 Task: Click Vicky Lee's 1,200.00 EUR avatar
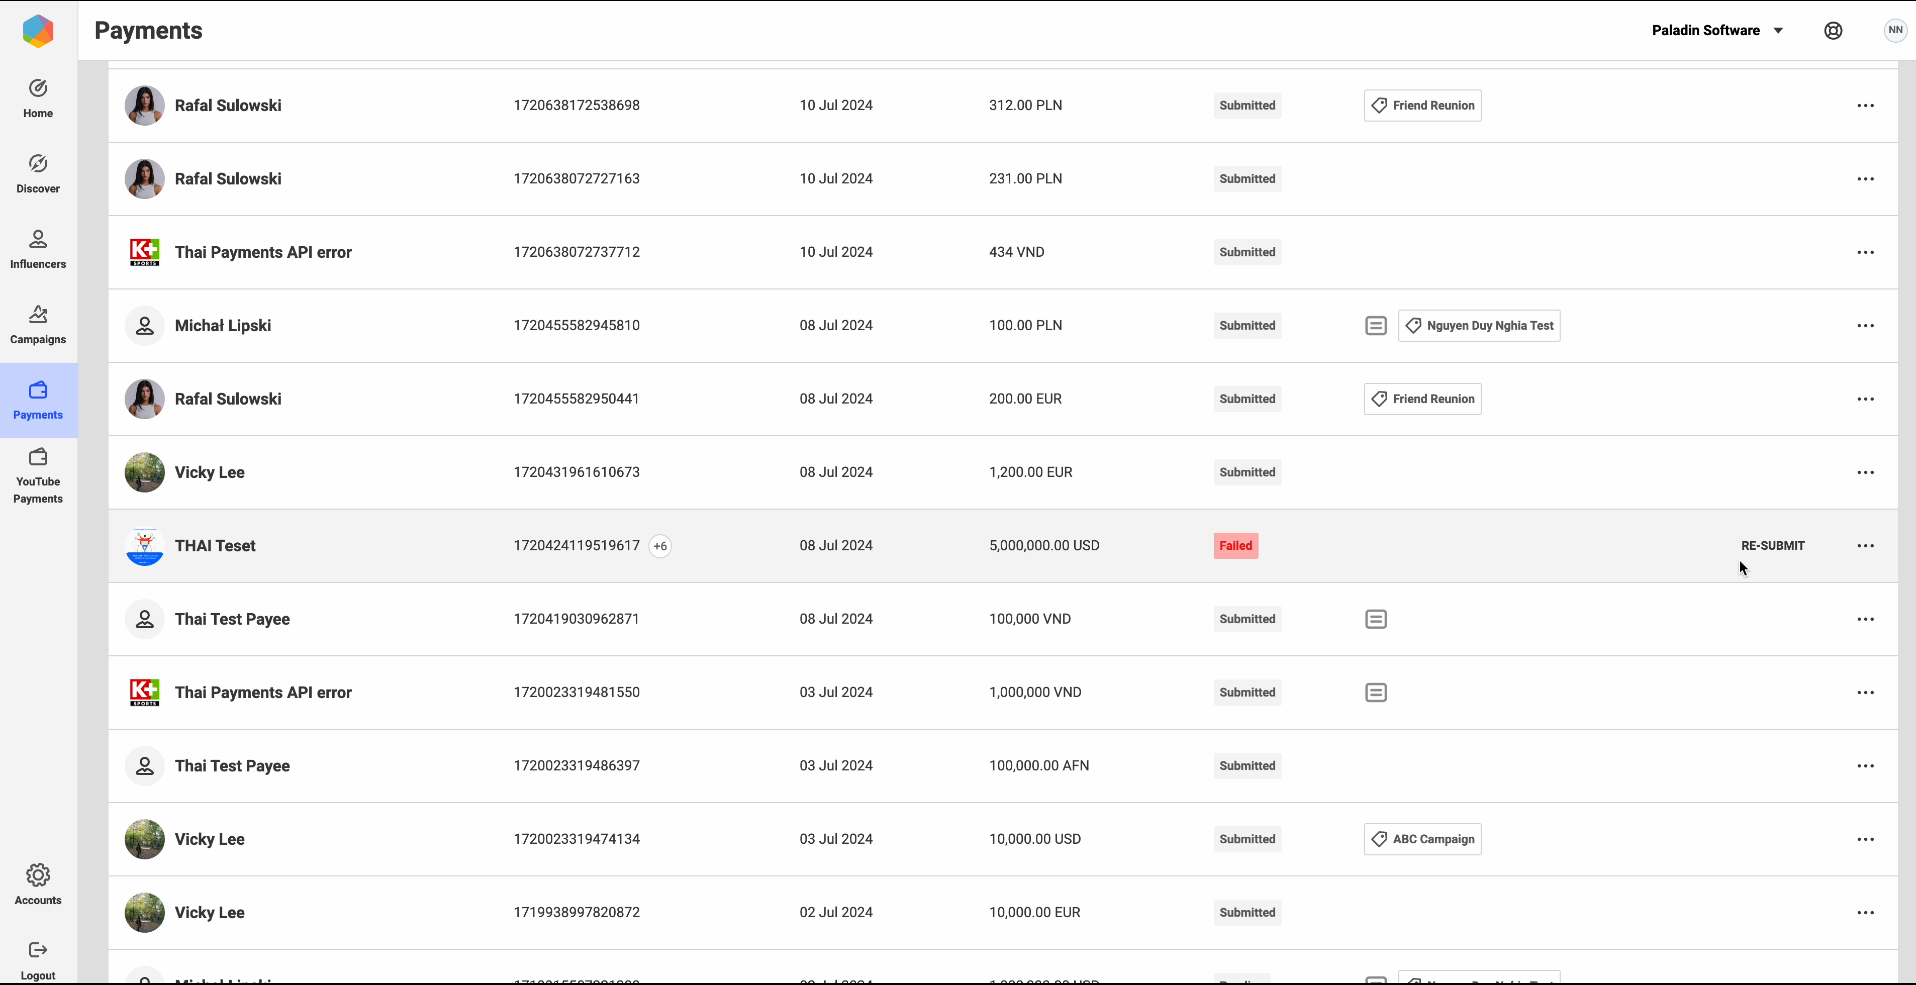pyautogui.click(x=145, y=473)
